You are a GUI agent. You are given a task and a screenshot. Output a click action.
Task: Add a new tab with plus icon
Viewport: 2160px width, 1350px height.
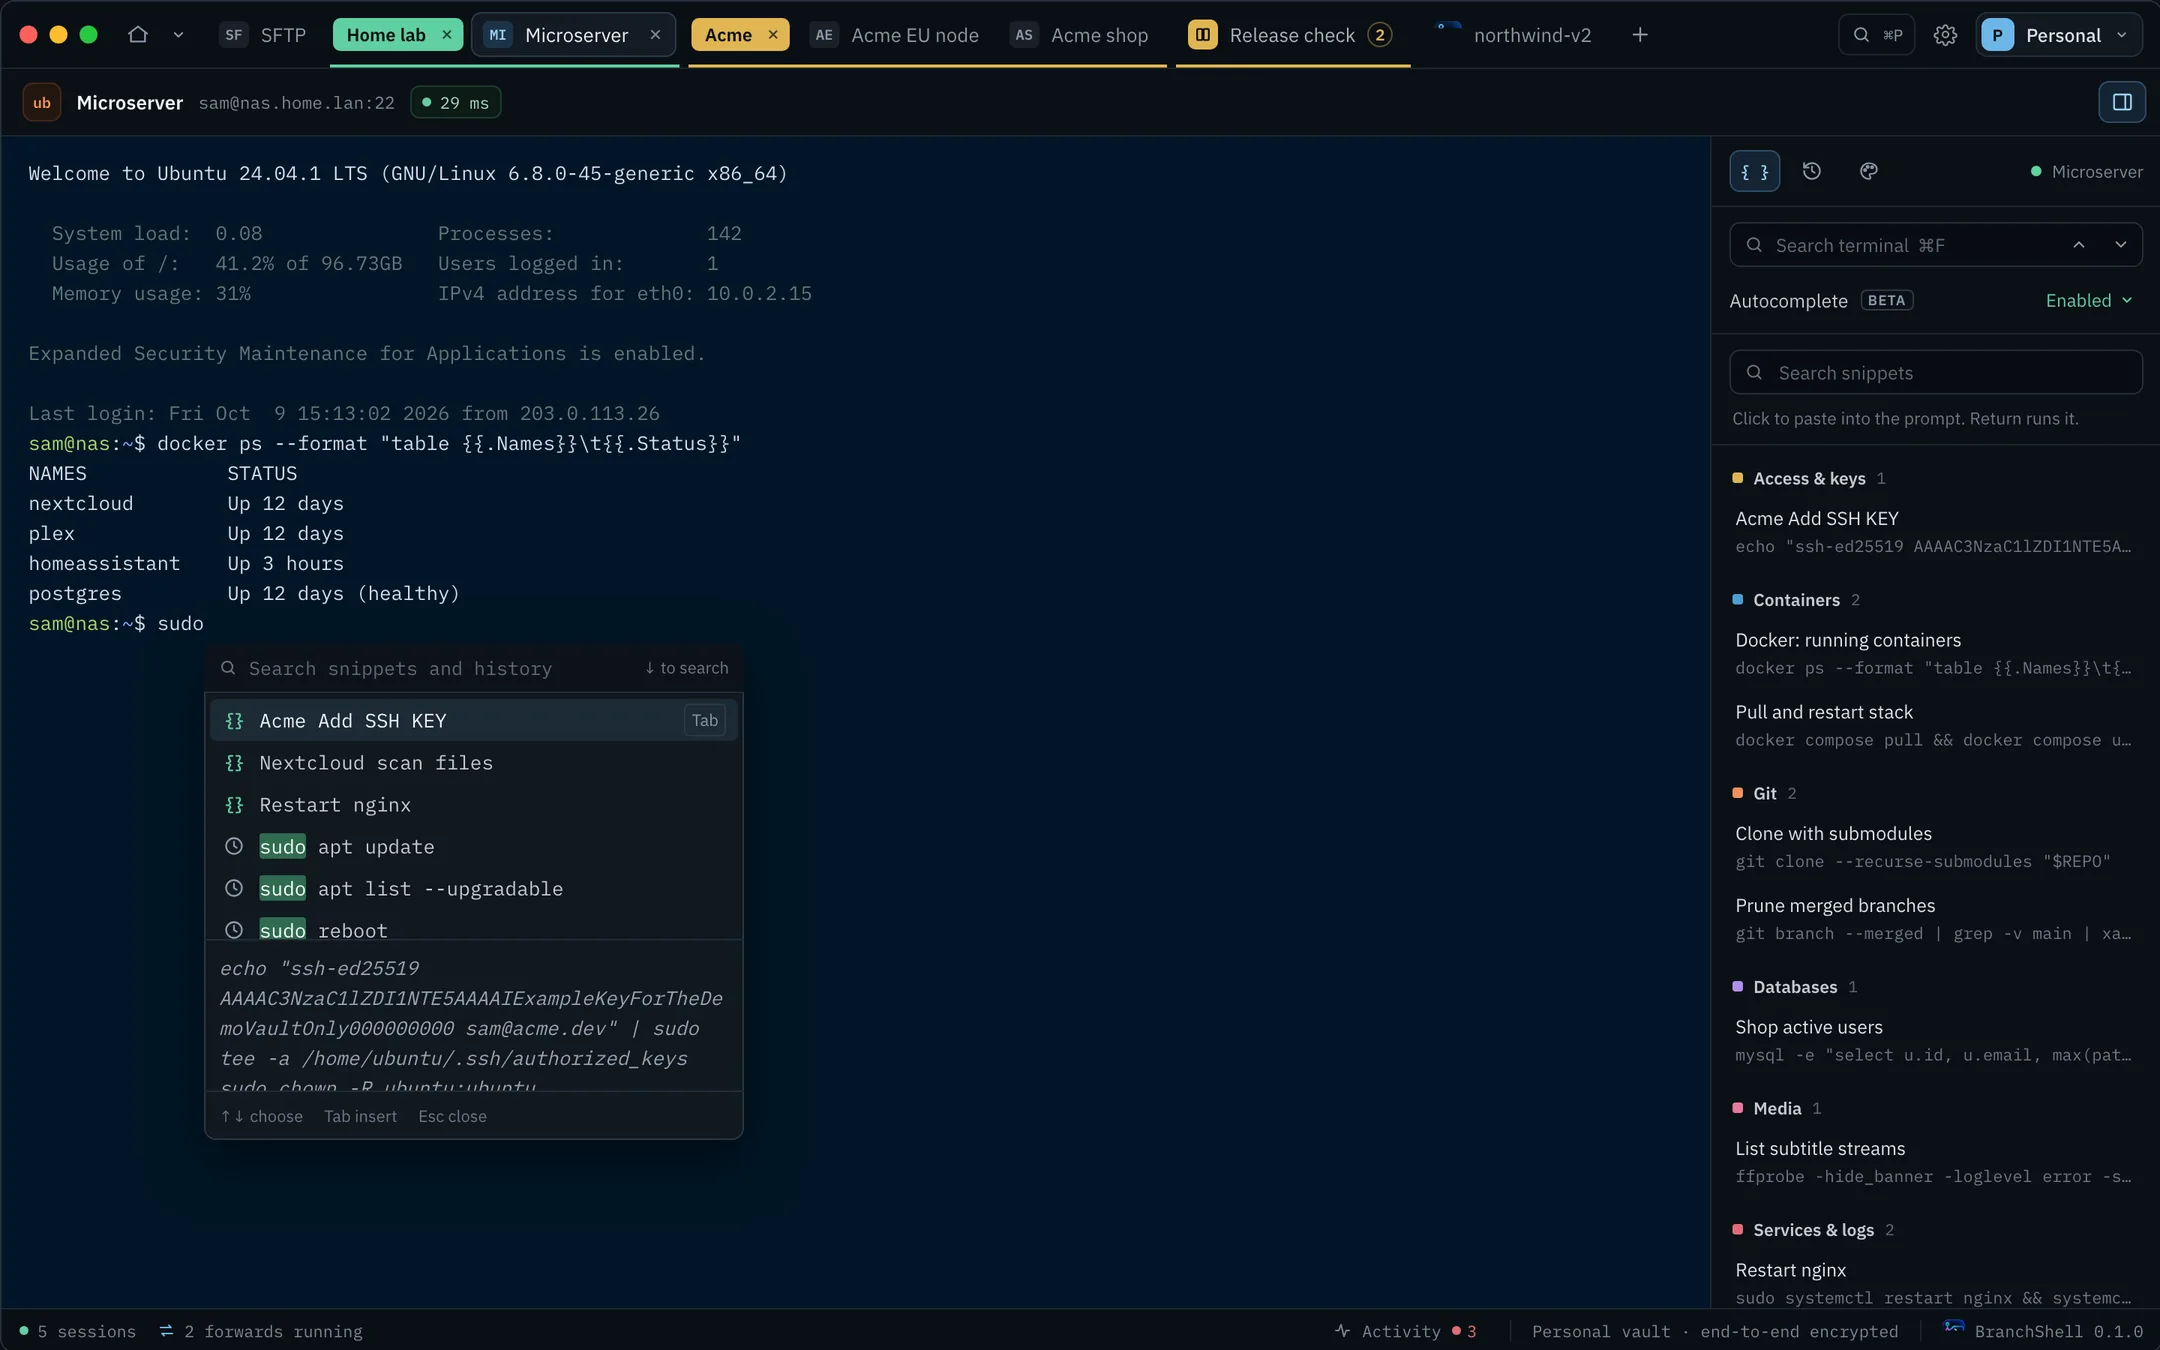coord(1640,35)
